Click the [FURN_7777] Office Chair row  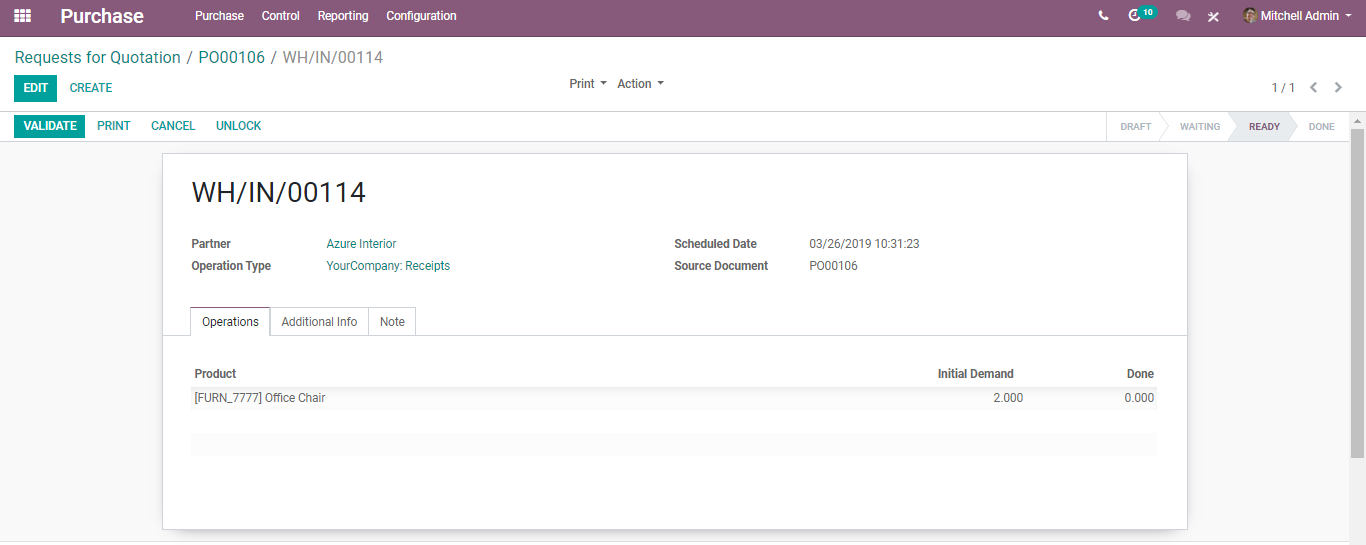pos(674,398)
